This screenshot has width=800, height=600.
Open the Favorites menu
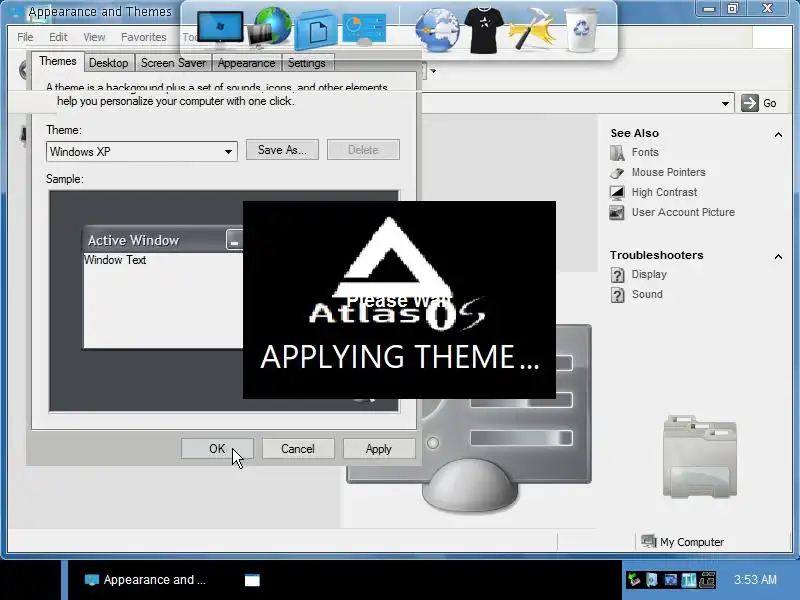[143, 37]
